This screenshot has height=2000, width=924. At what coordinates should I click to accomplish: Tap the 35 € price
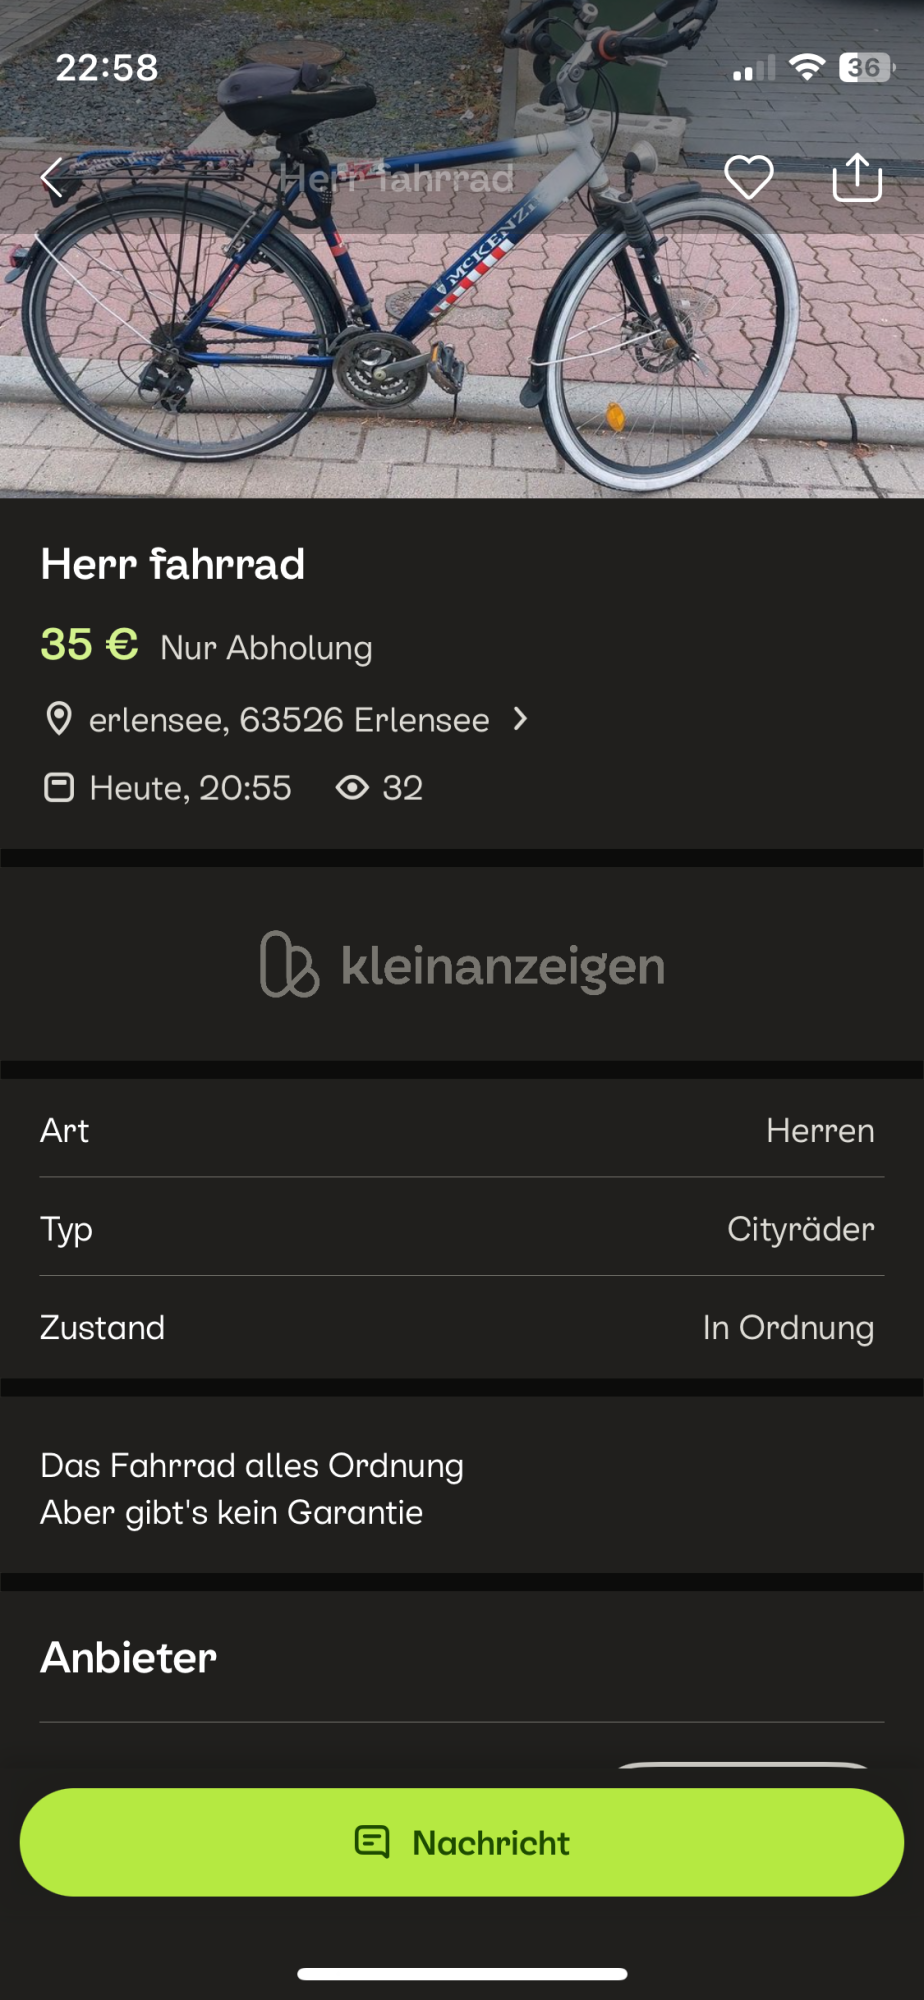point(89,645)
